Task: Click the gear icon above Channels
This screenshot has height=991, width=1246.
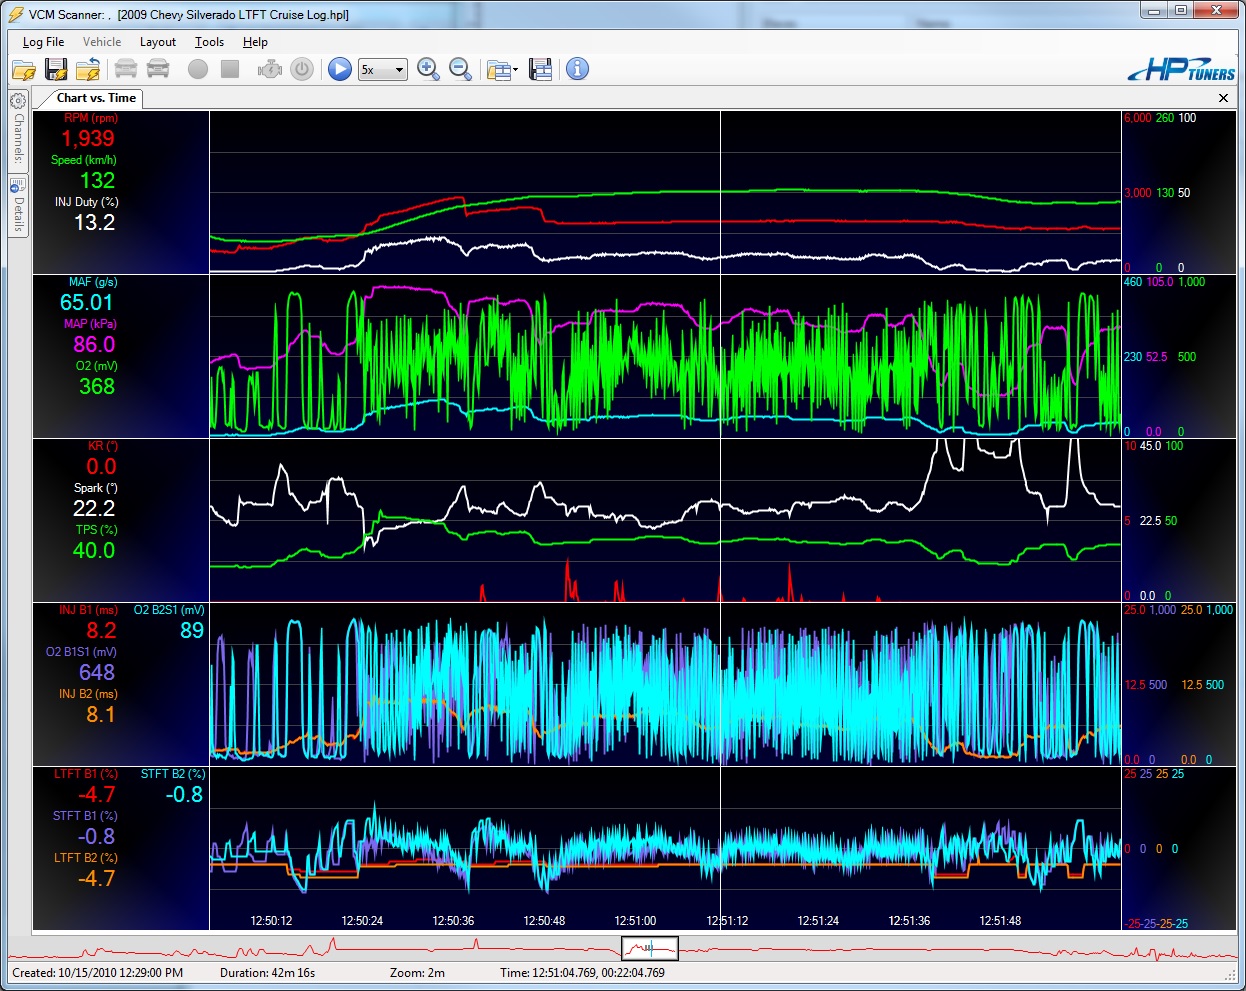Action: 18,101
